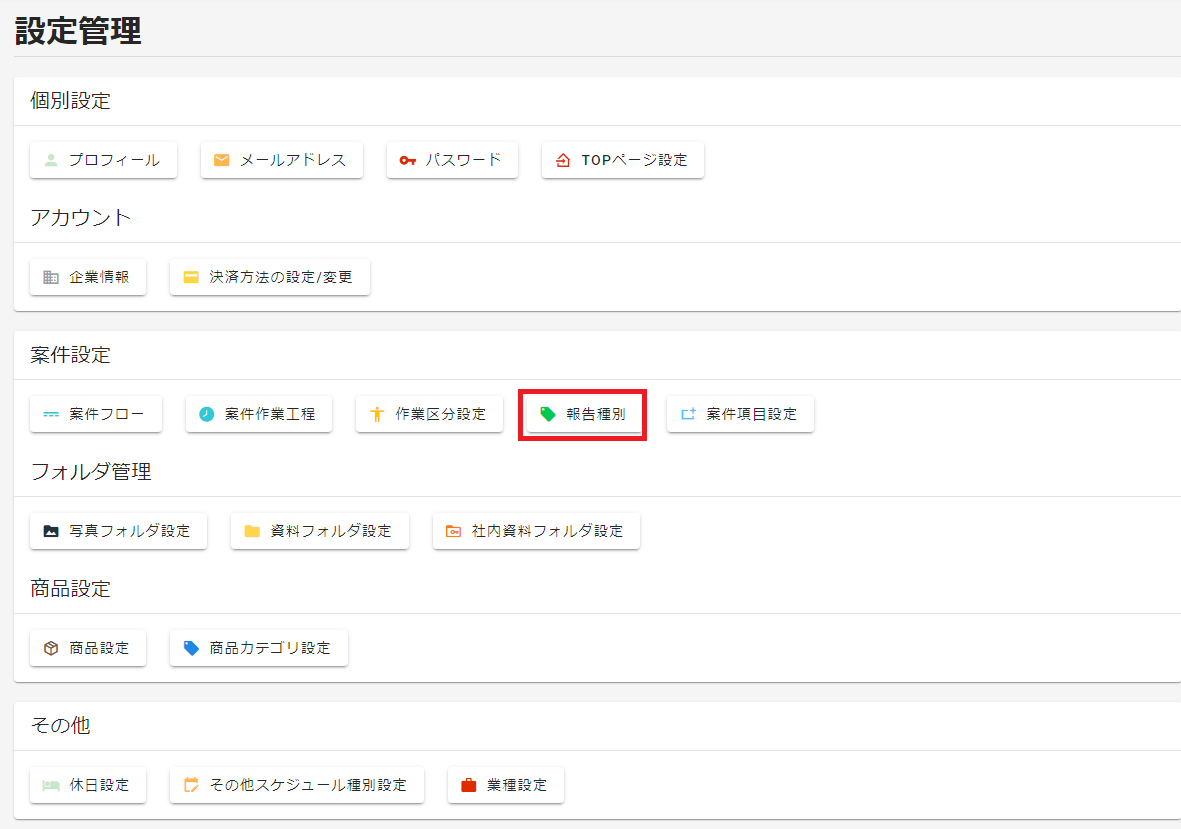Click the picture icon for 写真フォルダ設定
Viewport: 1181px width, 829px height.
pyautogui.click(x=51, y=532)
